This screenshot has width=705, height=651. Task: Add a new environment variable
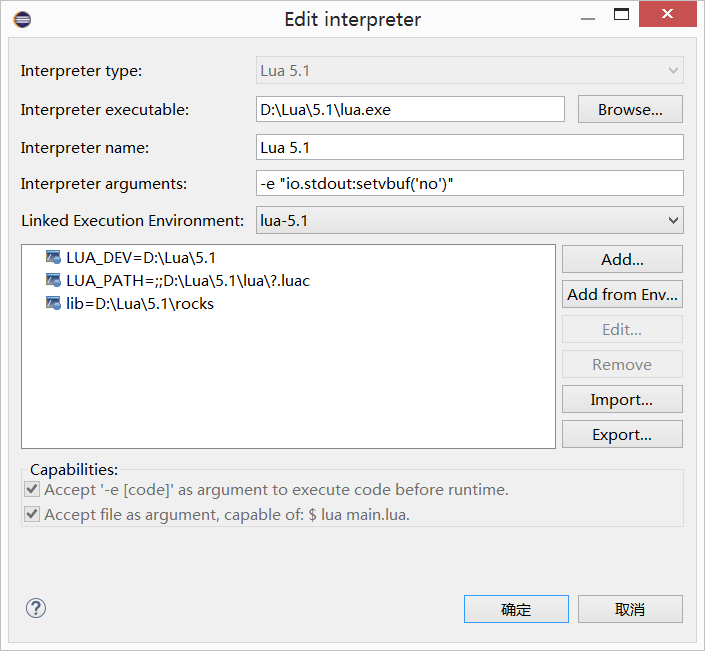622,259
